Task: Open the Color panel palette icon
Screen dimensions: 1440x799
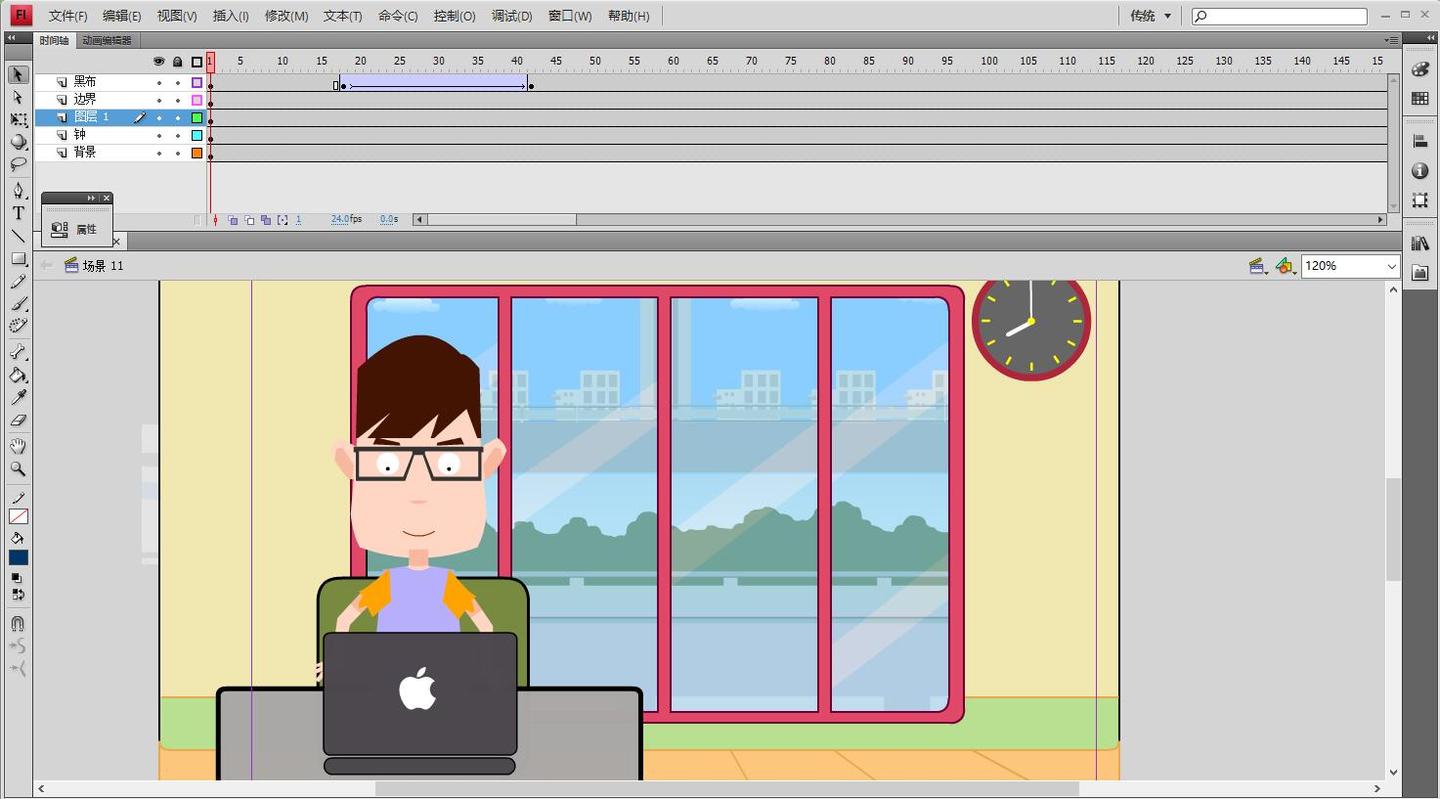Action: [x=1420, y=70]
